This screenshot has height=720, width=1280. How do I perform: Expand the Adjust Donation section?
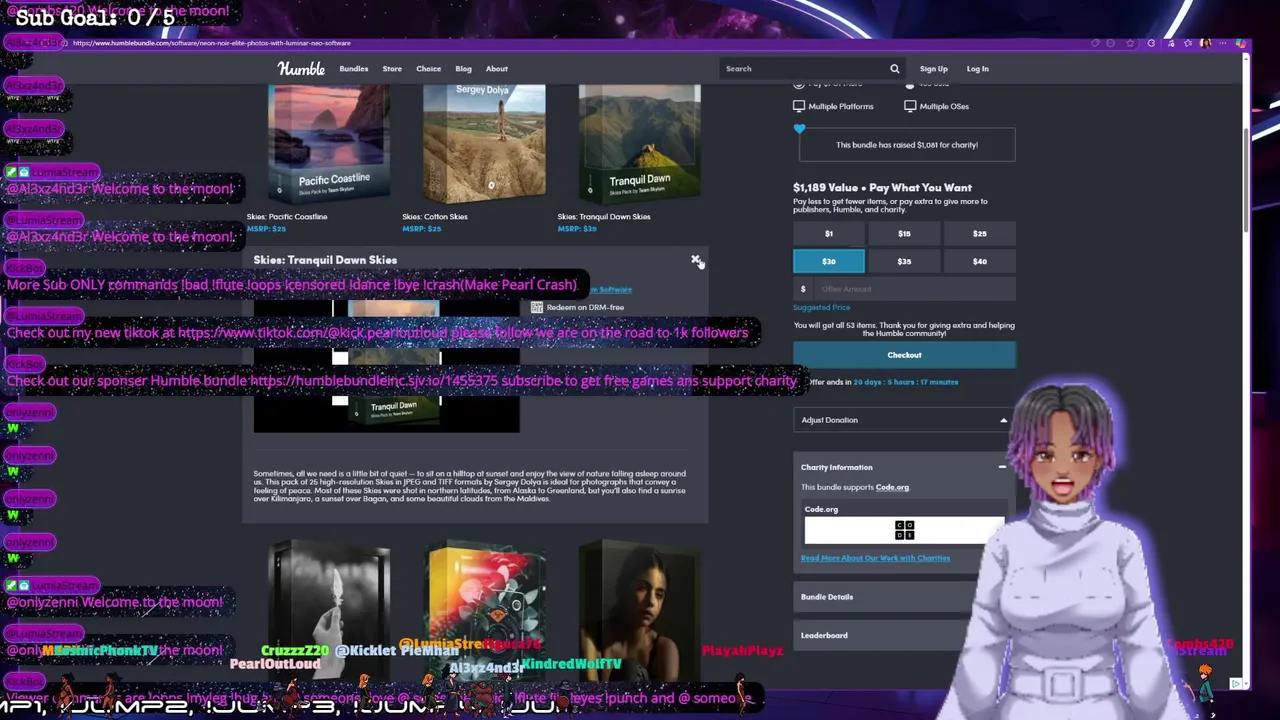[x=904, y=420]
